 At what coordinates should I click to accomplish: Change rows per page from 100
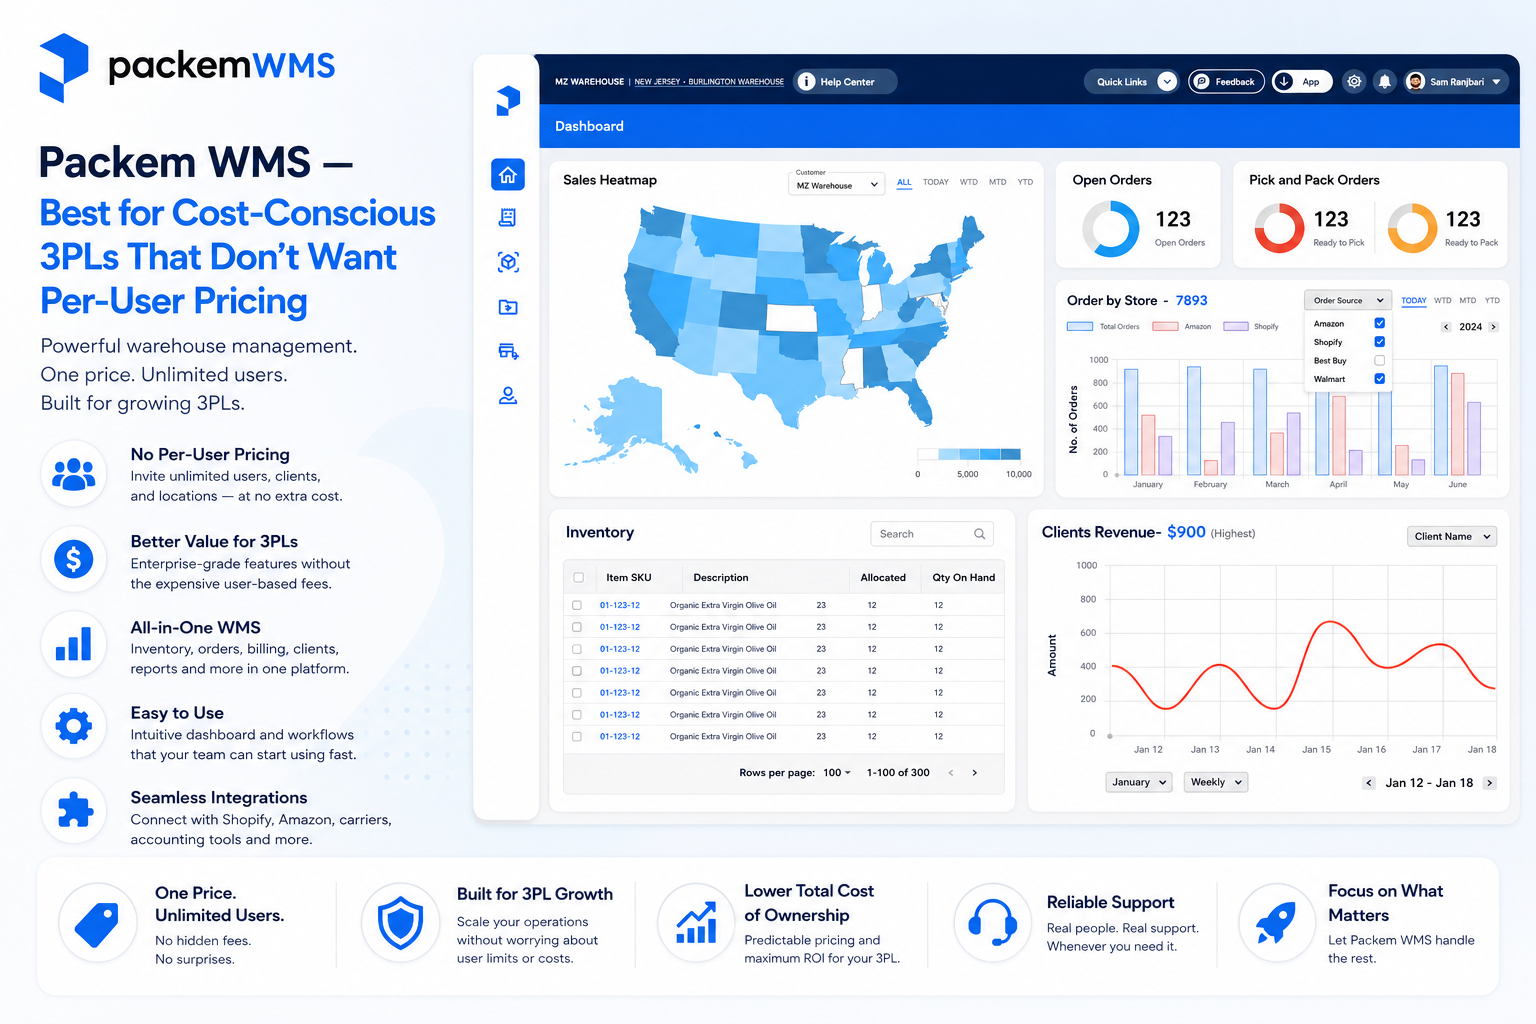coord(837,773)
